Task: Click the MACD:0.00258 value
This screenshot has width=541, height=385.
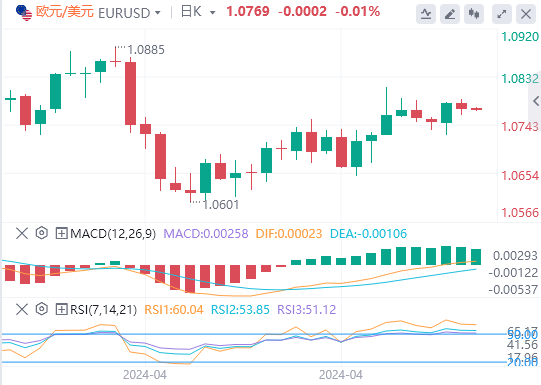Action: tap(206, 234)
